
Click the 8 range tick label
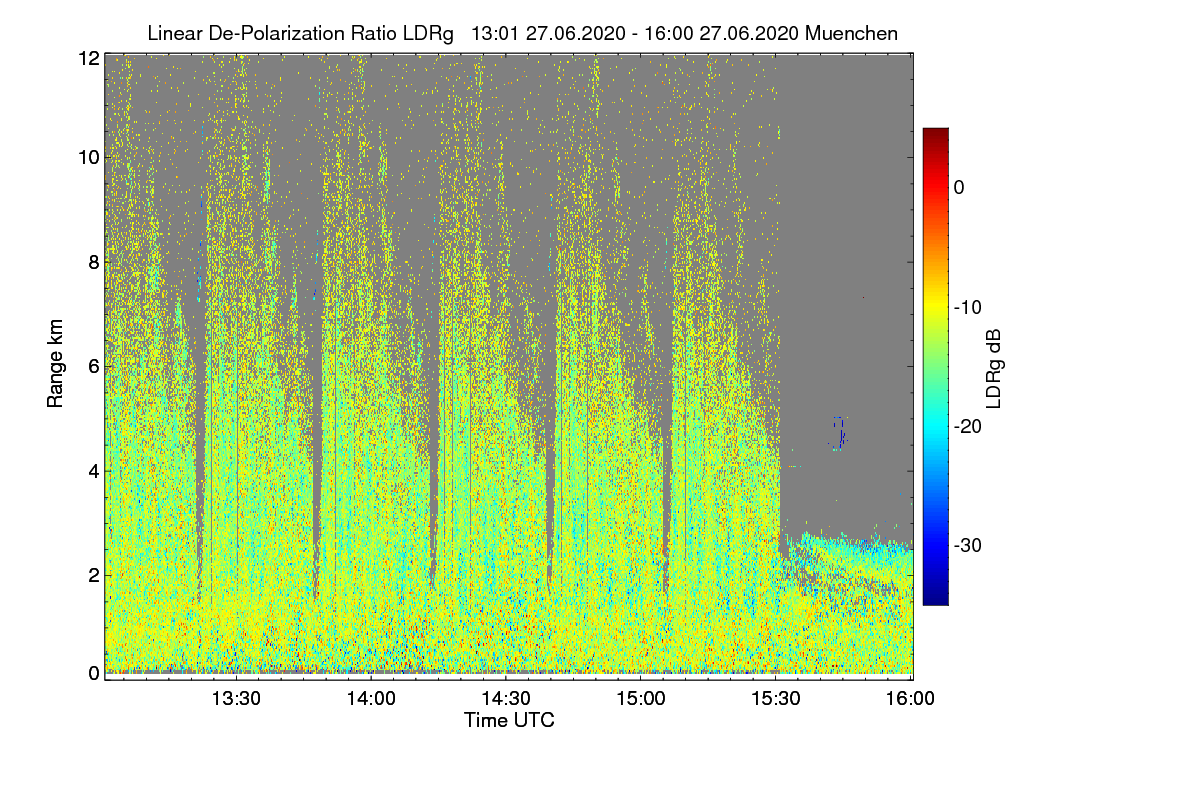[94, 261]
